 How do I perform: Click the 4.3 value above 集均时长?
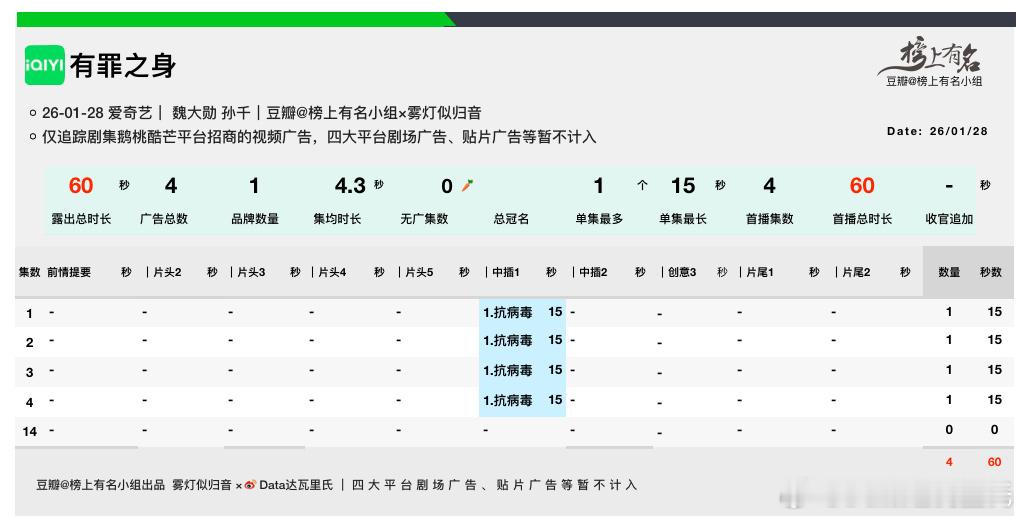(x=350, y=186)
